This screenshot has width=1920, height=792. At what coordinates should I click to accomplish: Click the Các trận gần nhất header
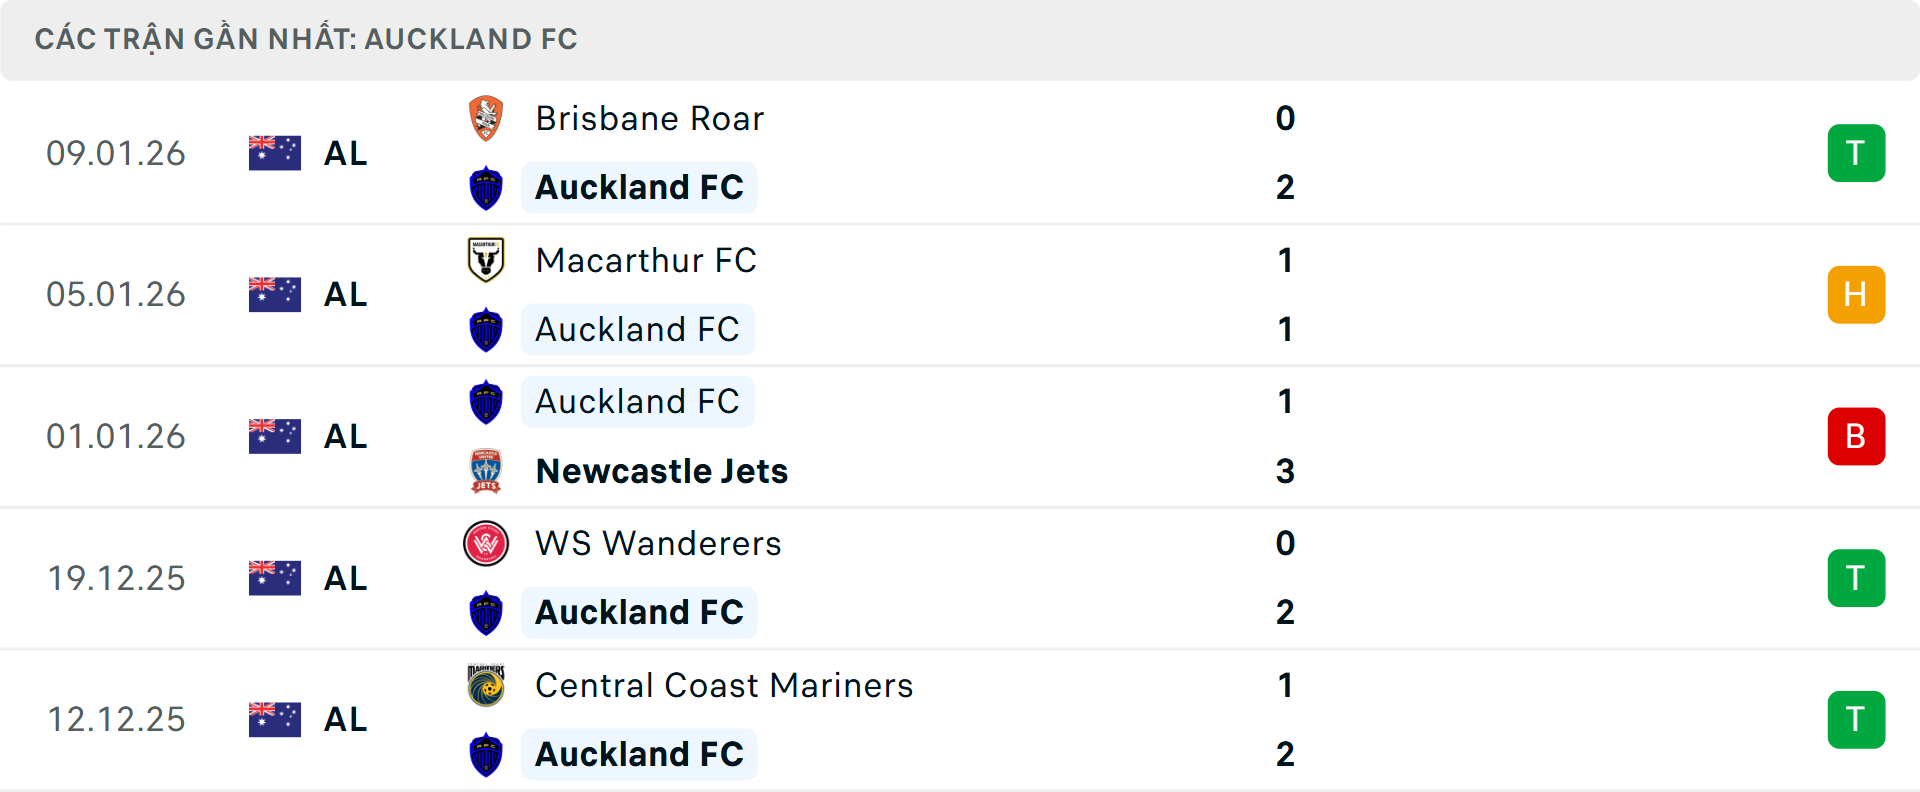pos(306,39)
